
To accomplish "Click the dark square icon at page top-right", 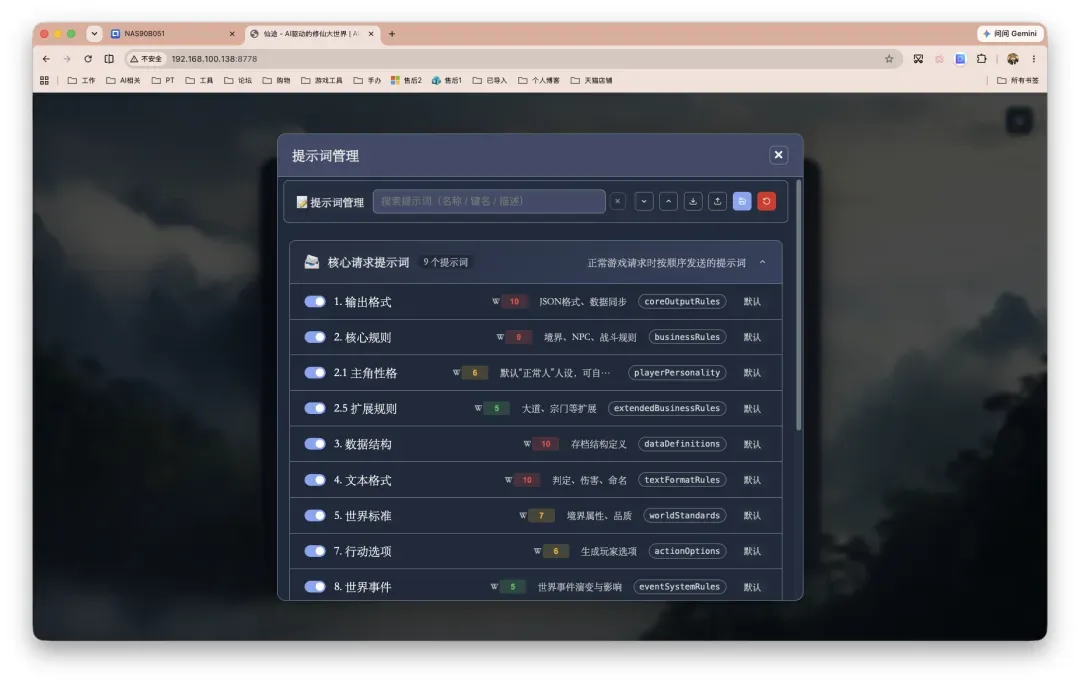I will 1019,121.
